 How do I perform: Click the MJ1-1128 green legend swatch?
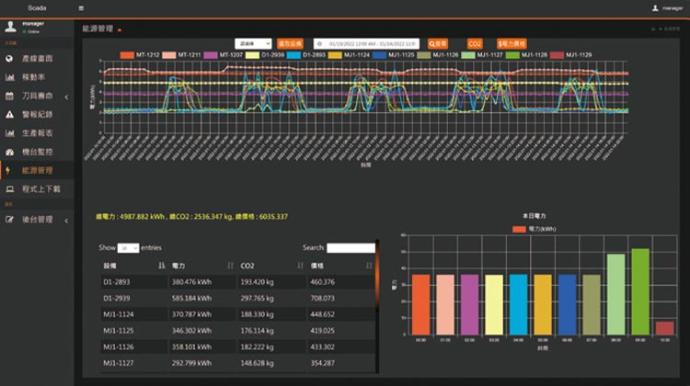point(512,55)
